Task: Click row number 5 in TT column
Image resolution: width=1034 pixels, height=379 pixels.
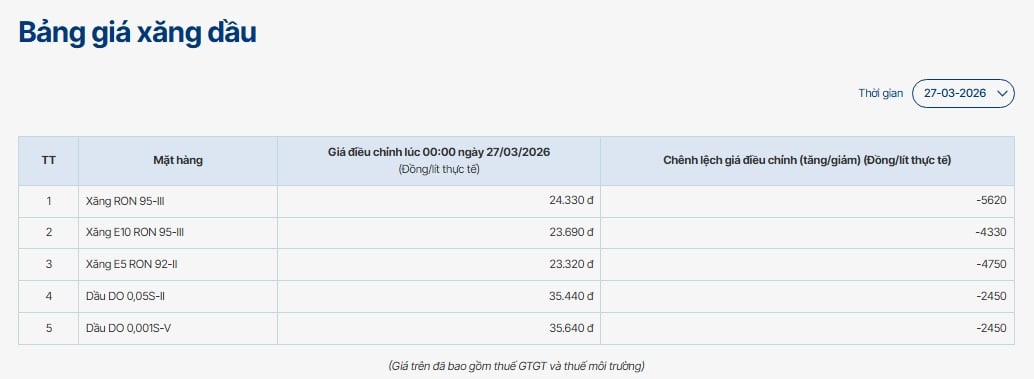Action: pos(48,328)
